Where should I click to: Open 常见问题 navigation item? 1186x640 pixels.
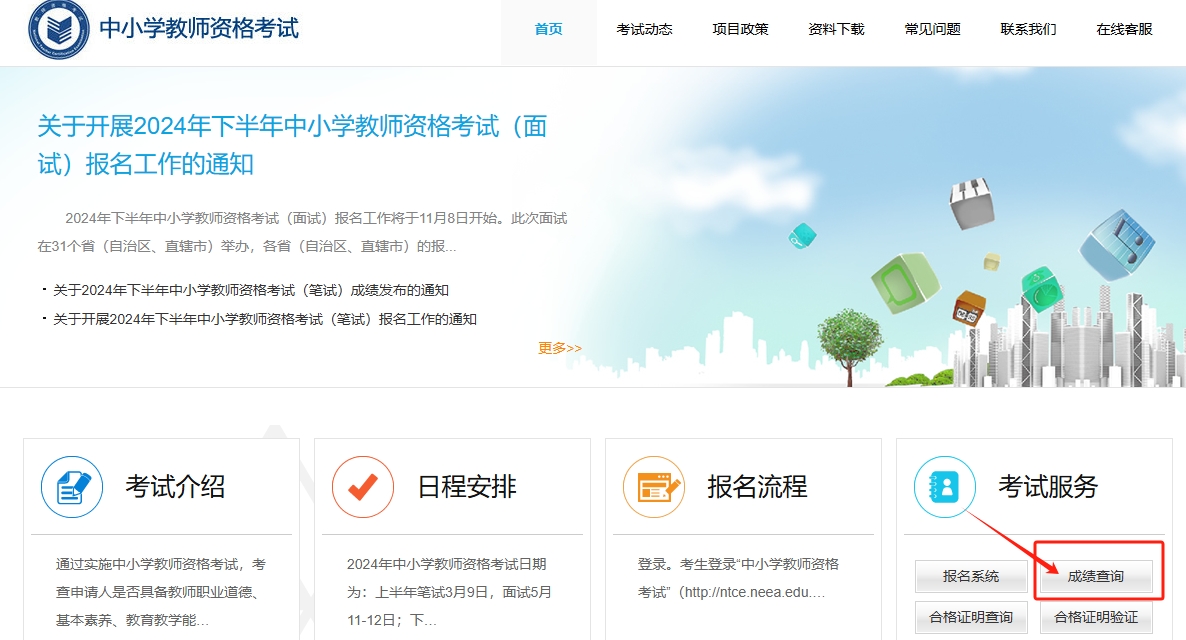tap(932, 29)
